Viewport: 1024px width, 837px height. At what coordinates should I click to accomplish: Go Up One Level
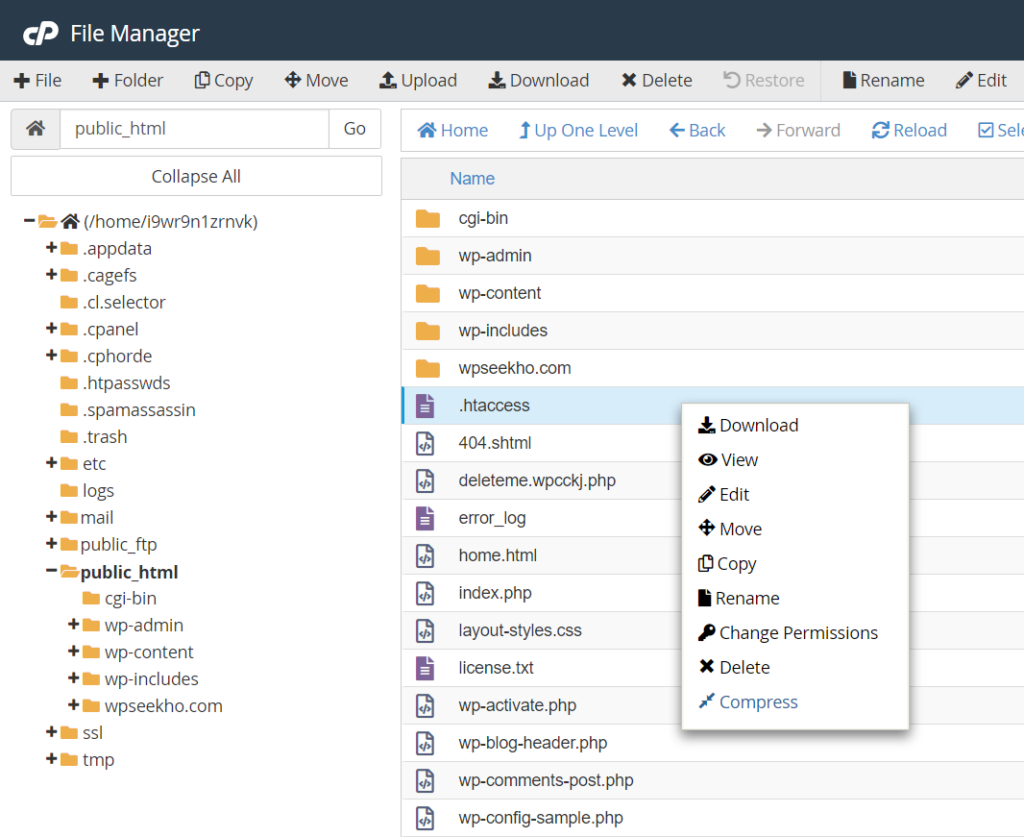[578, 131]
